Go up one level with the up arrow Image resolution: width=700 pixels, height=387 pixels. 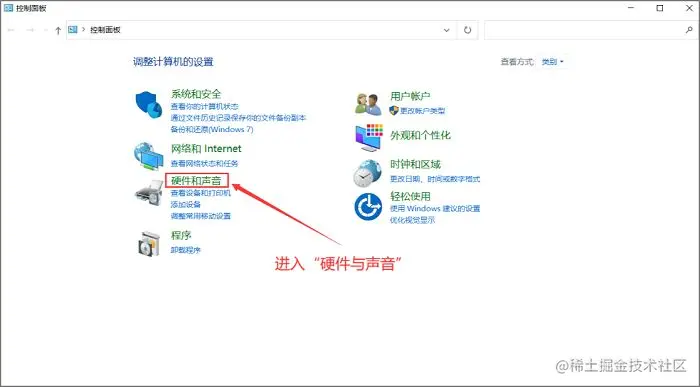coord(58,30)
